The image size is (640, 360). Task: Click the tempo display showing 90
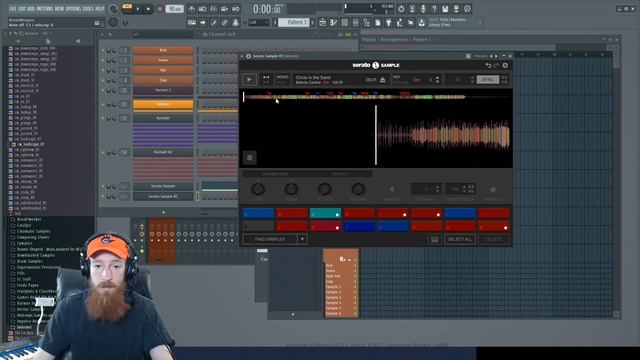174,9
